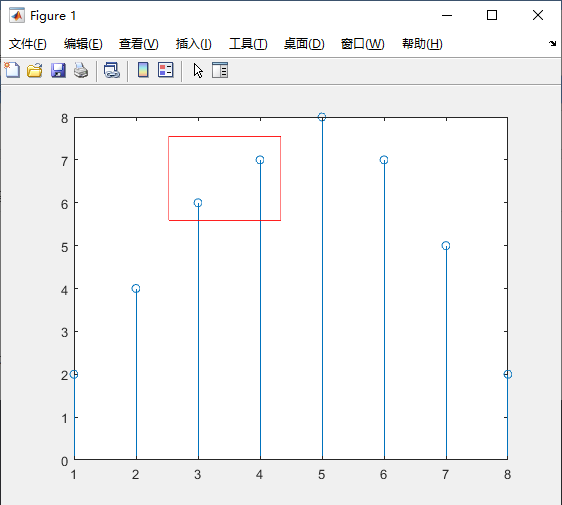Click the Open File folder icon
The width and height of the screenshot is (562, 505).
(35, 70)
